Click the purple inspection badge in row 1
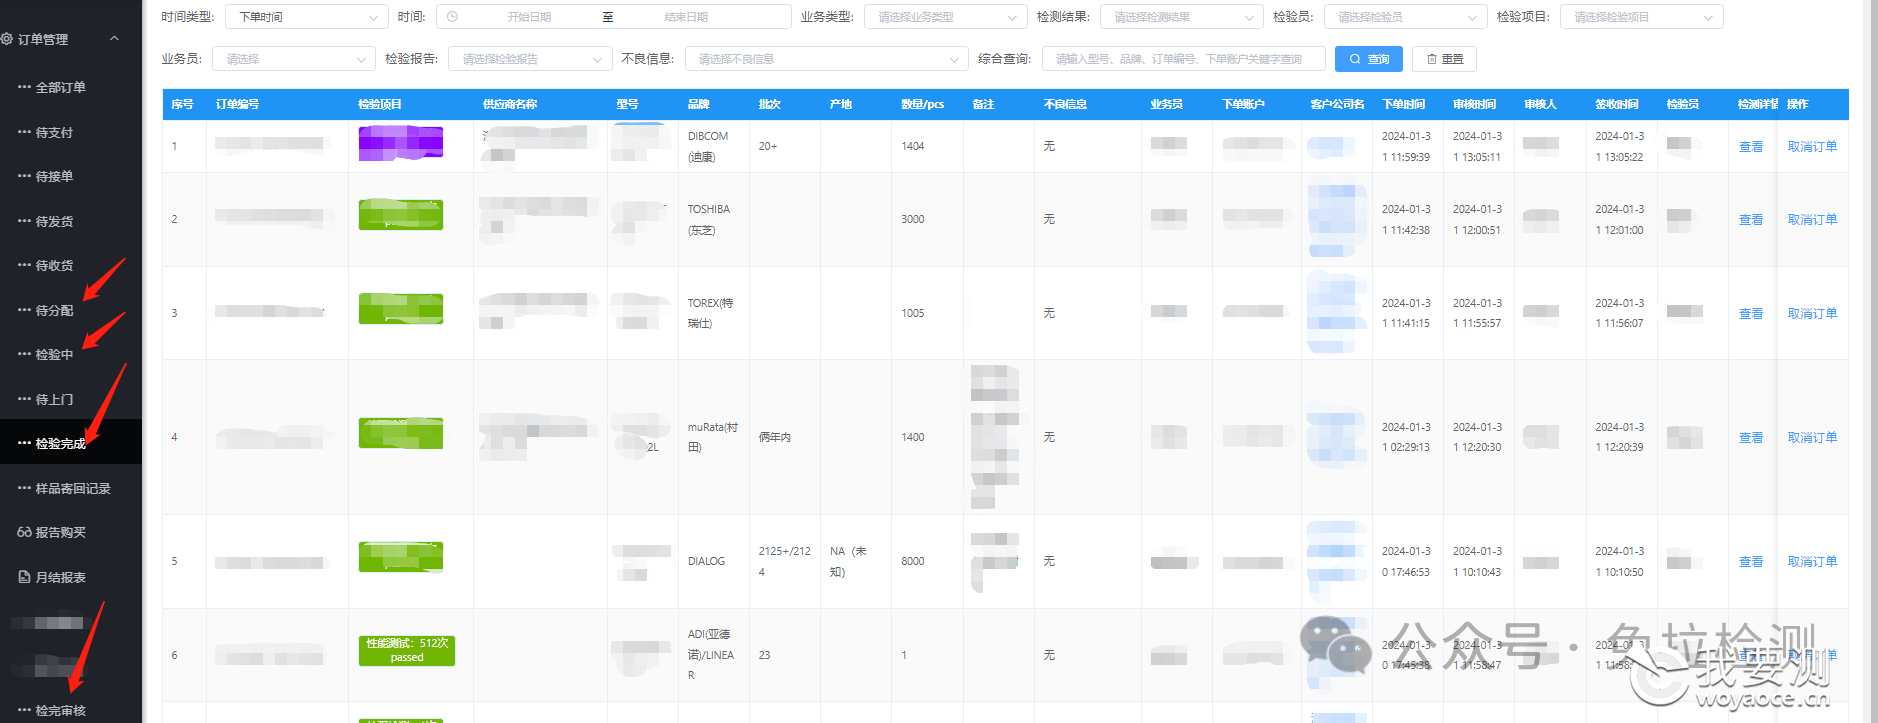The image size is (1878, 723). click(x=401, y=143)
